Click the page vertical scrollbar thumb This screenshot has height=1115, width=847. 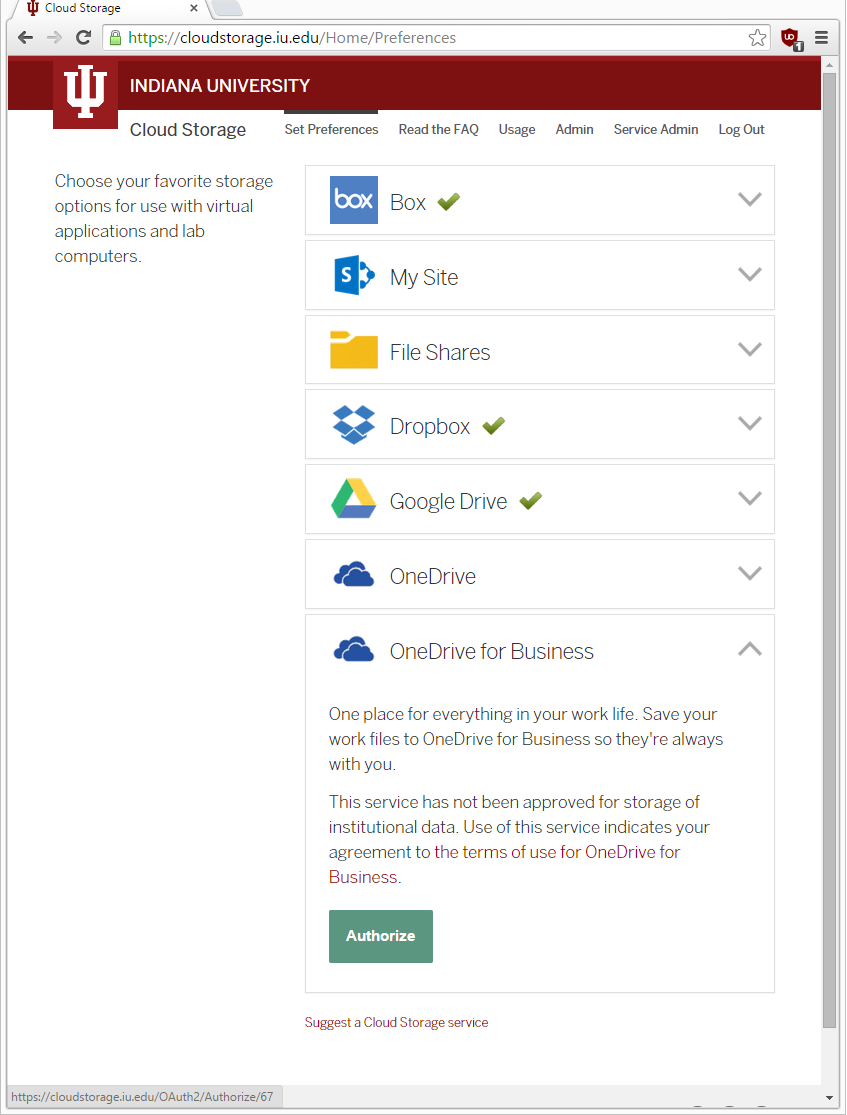click(829, 550)
